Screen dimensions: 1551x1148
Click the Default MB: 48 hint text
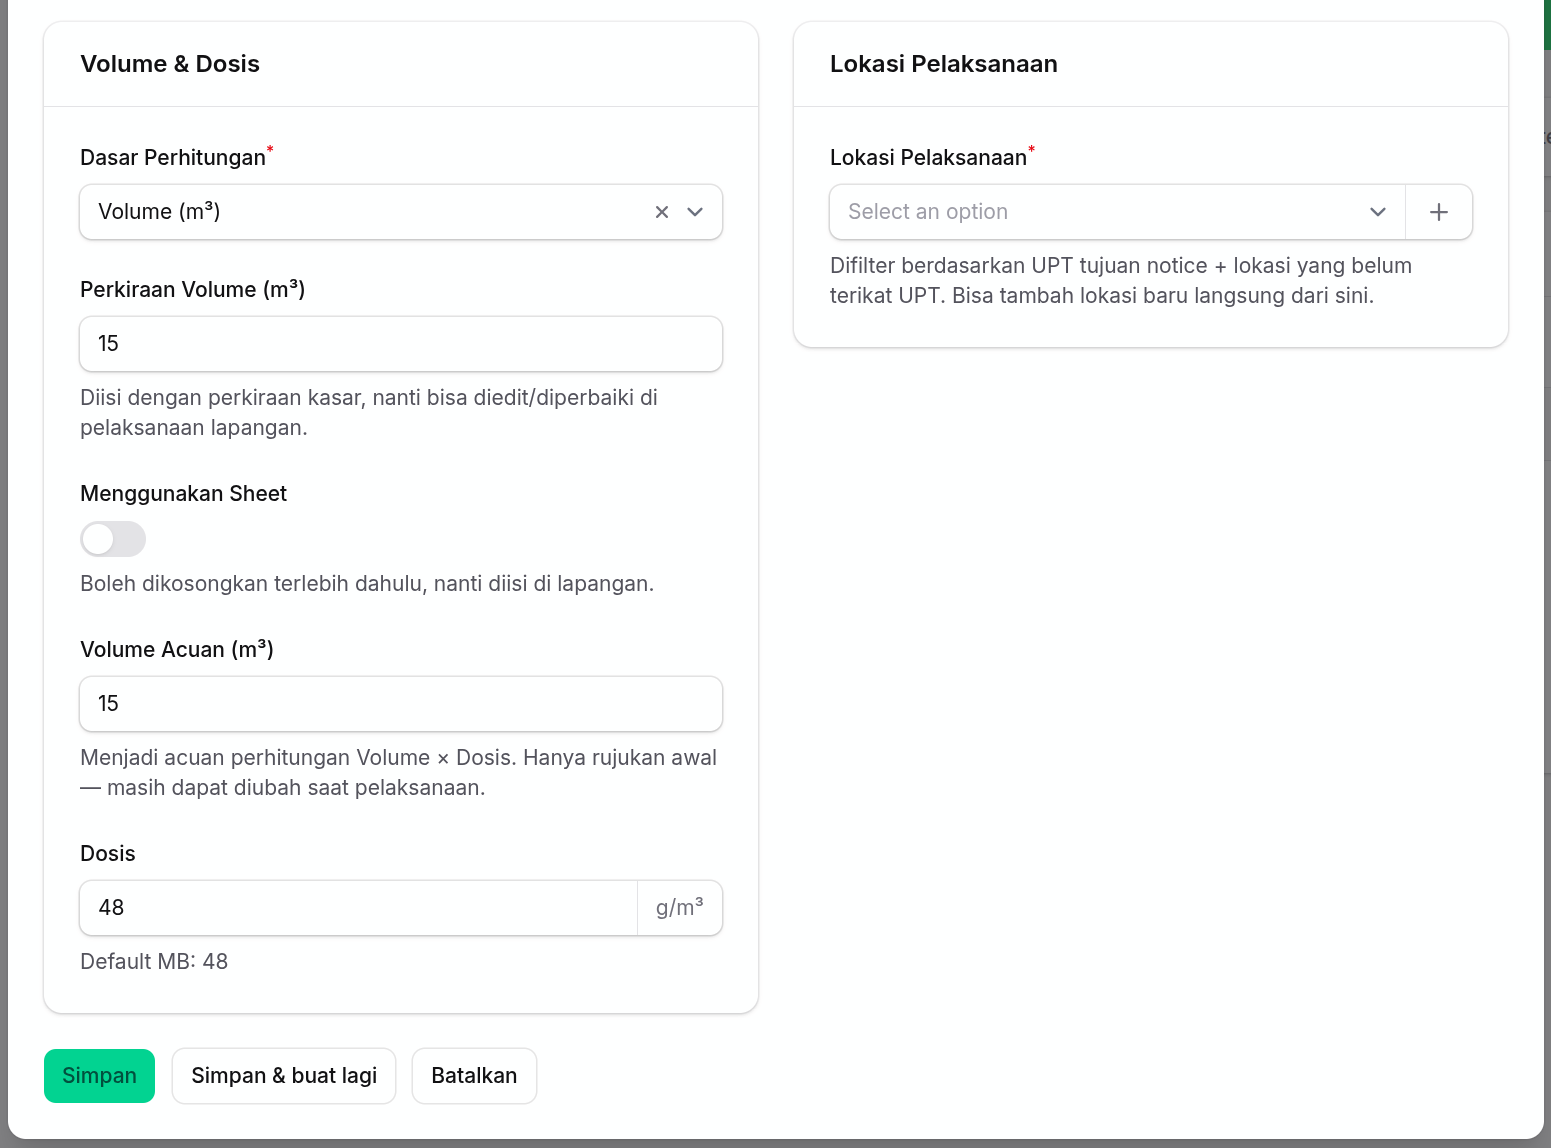coord(154,962)
